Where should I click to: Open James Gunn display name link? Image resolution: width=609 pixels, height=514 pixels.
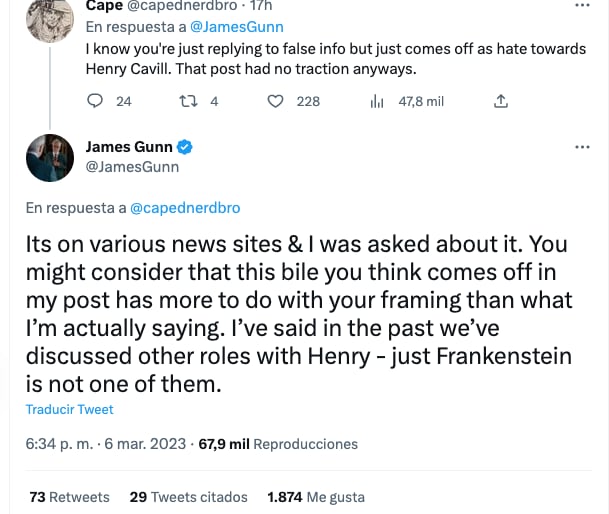[x=129, y=147]
